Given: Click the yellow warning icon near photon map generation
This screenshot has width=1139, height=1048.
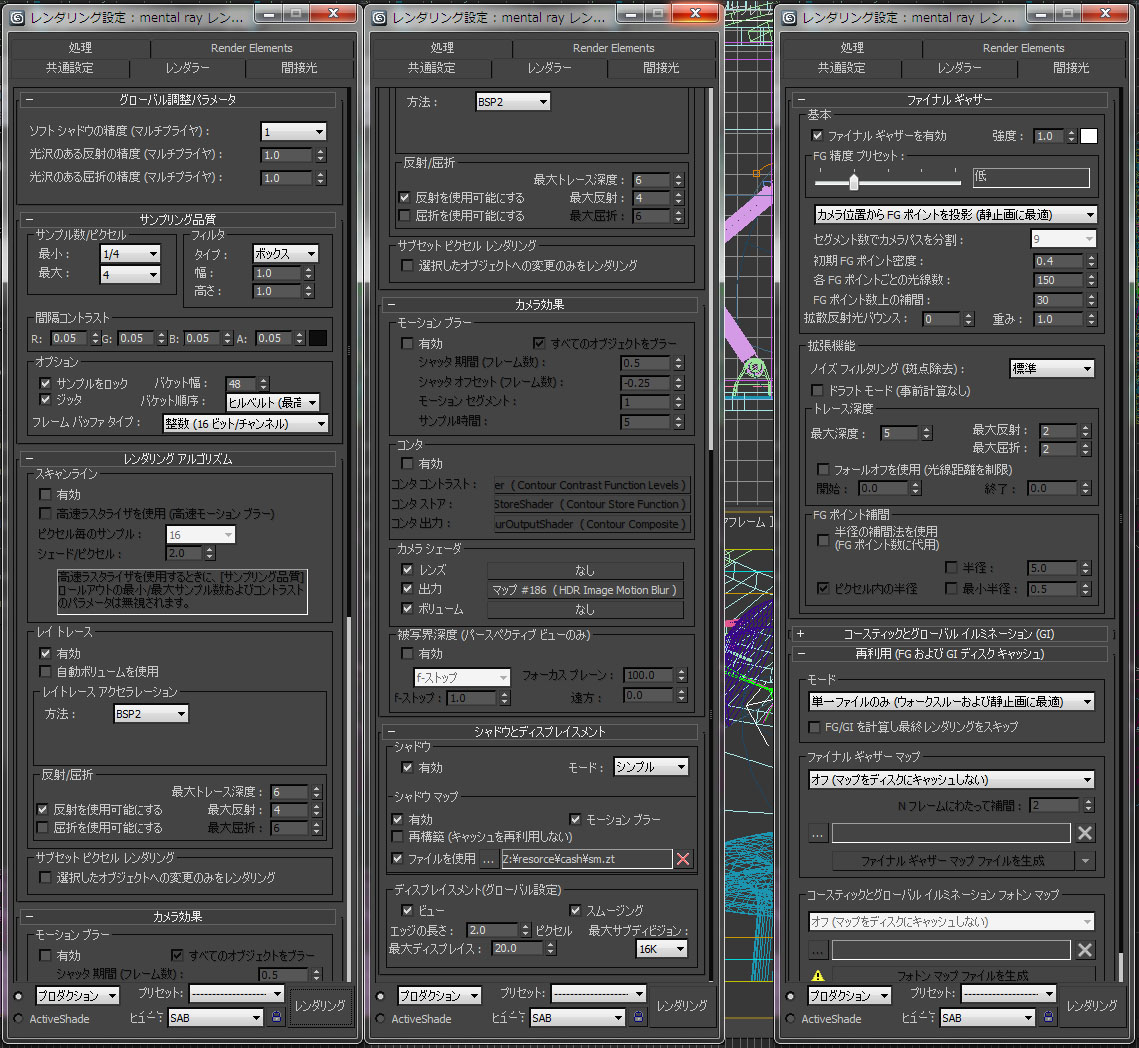Looking at the screenshot, I should pyautogui.click(x=817, y=976).
